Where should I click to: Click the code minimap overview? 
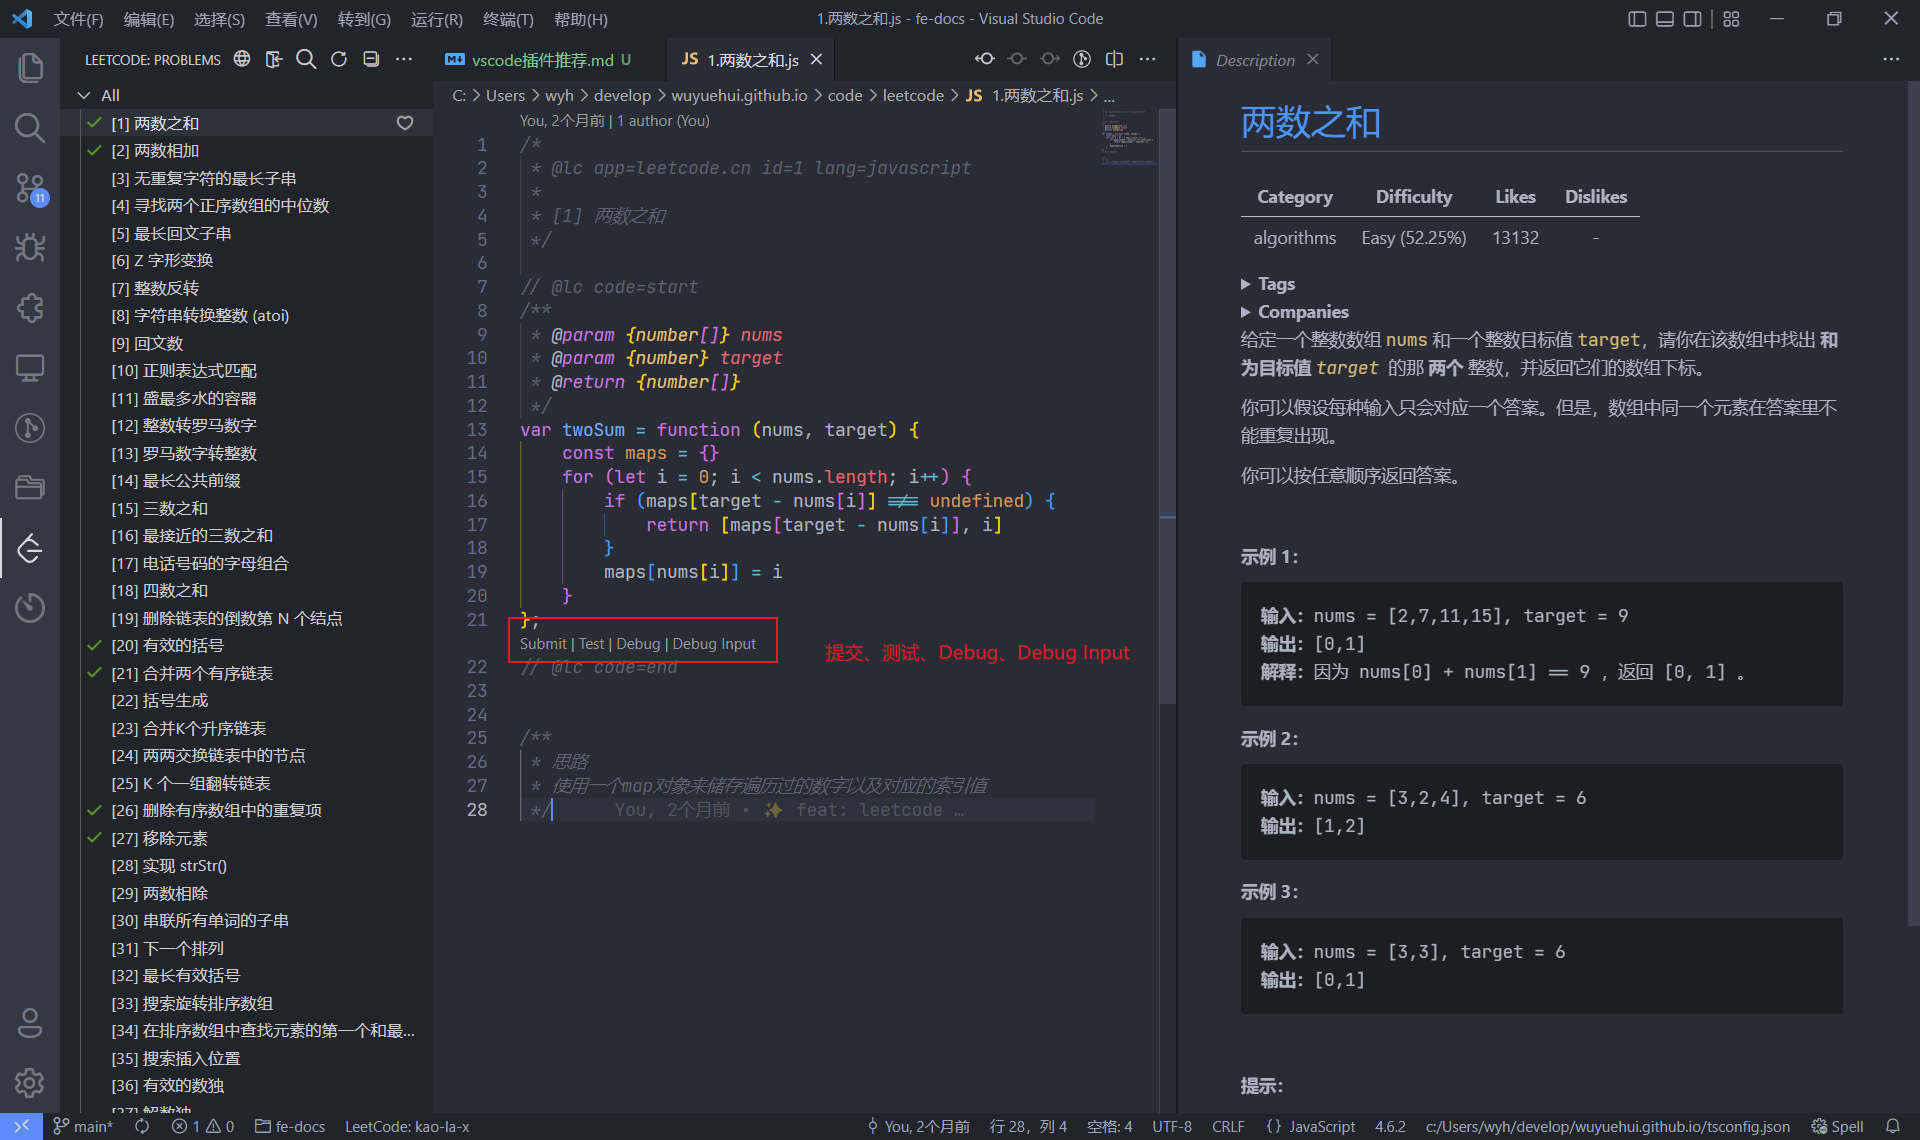[1129, 137]
